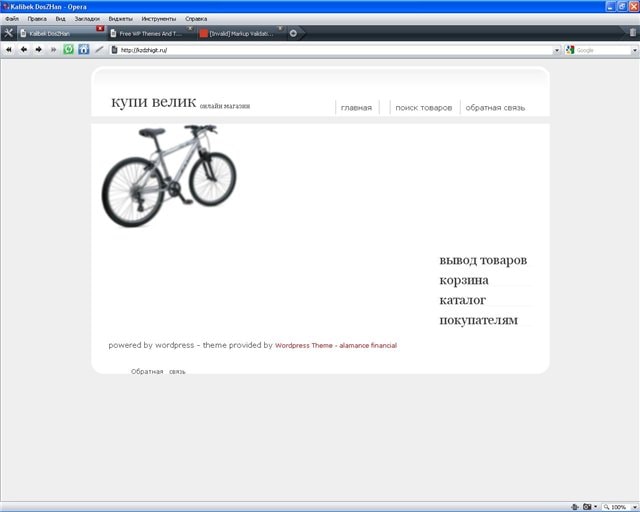The width and height of the screenshot is (640, 512).
Task: Open the Закладки menu
Action: [87, 19]
